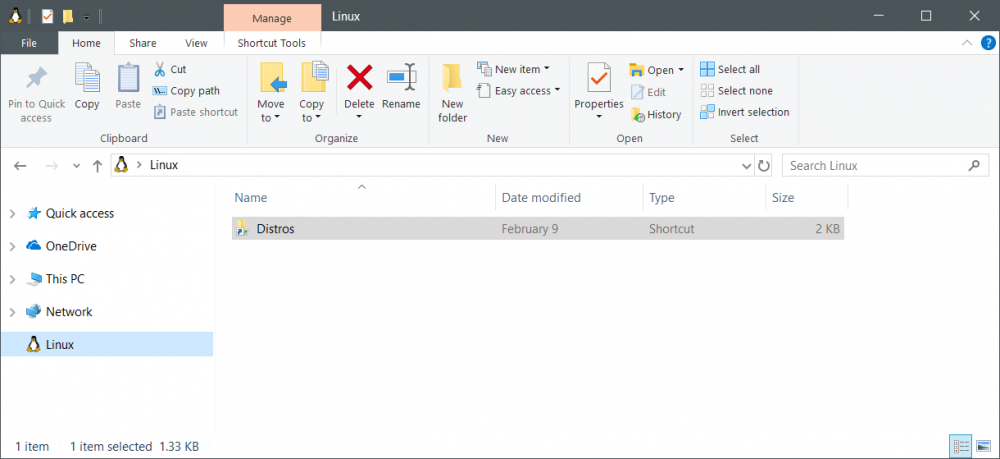Viewport: 1000px width, 459px height.
Task: Sort by the Size column
Action: (807, 198)
